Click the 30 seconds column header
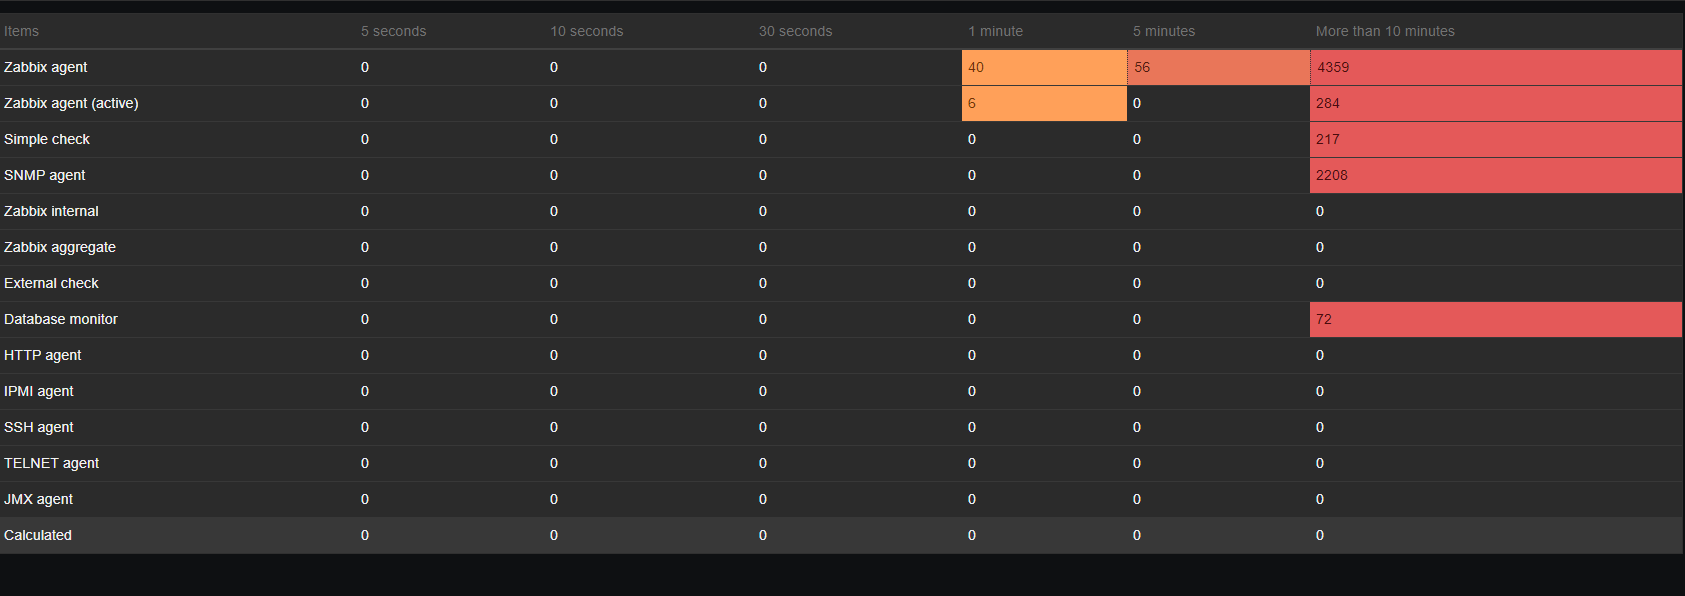 click(x=795, y=31)
